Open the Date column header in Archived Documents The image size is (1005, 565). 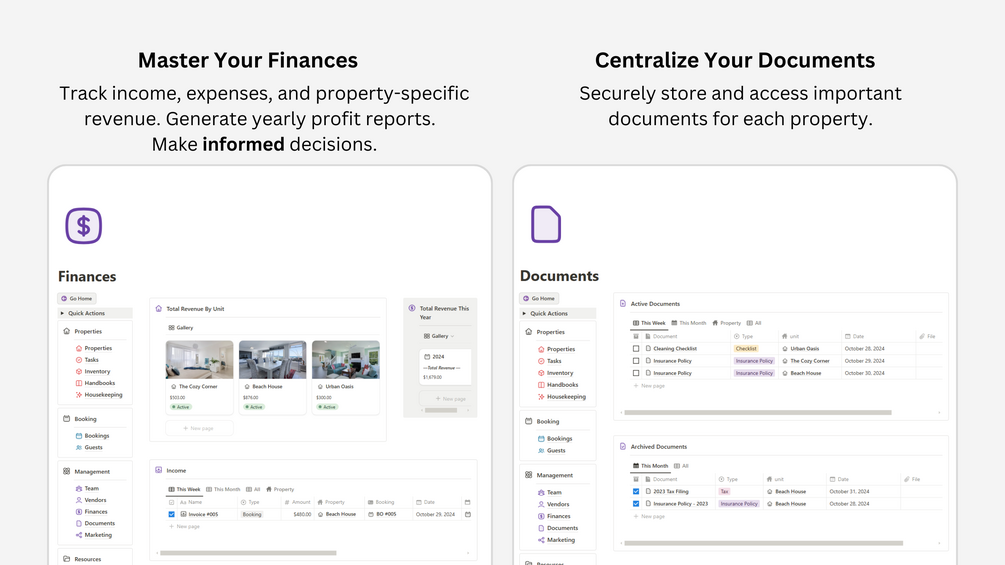tap(839, 479)
